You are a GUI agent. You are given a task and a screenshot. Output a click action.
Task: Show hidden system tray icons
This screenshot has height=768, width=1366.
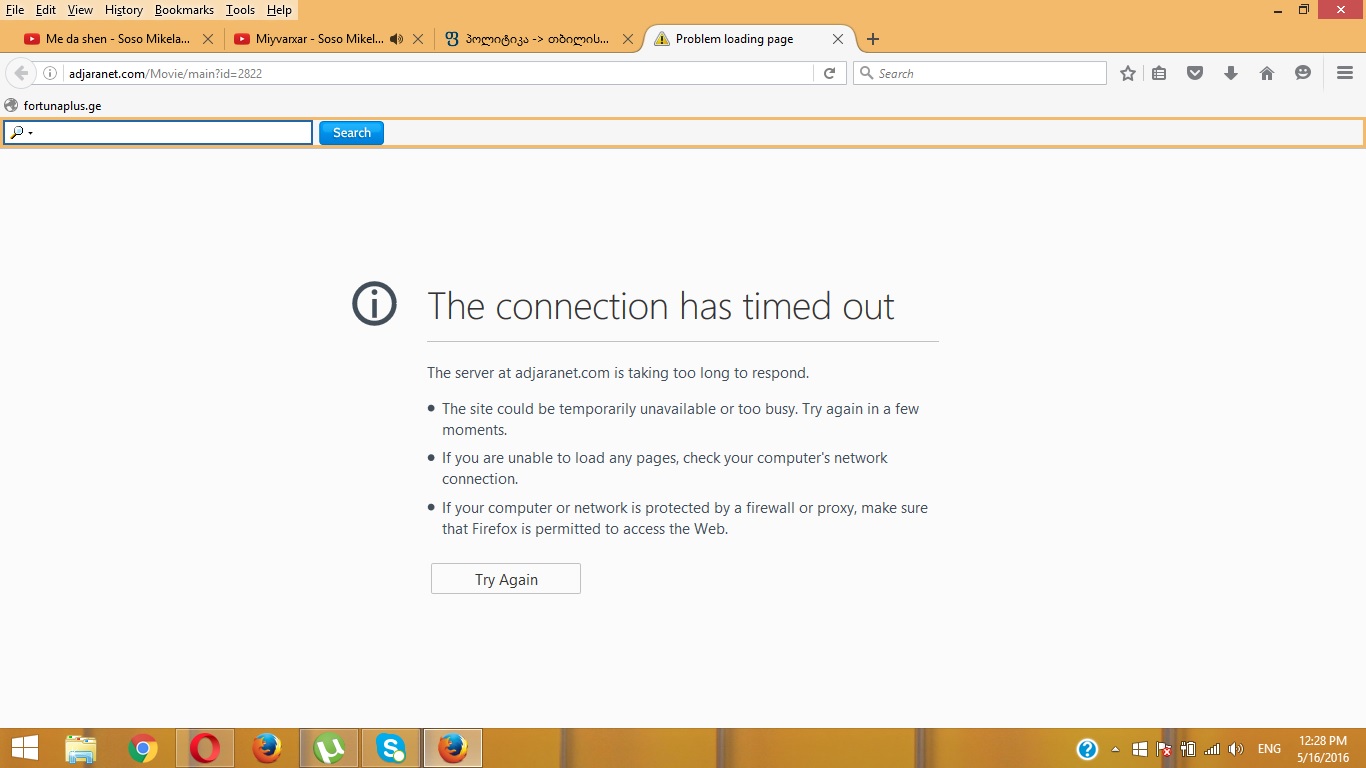click(x=1116, y=749)
